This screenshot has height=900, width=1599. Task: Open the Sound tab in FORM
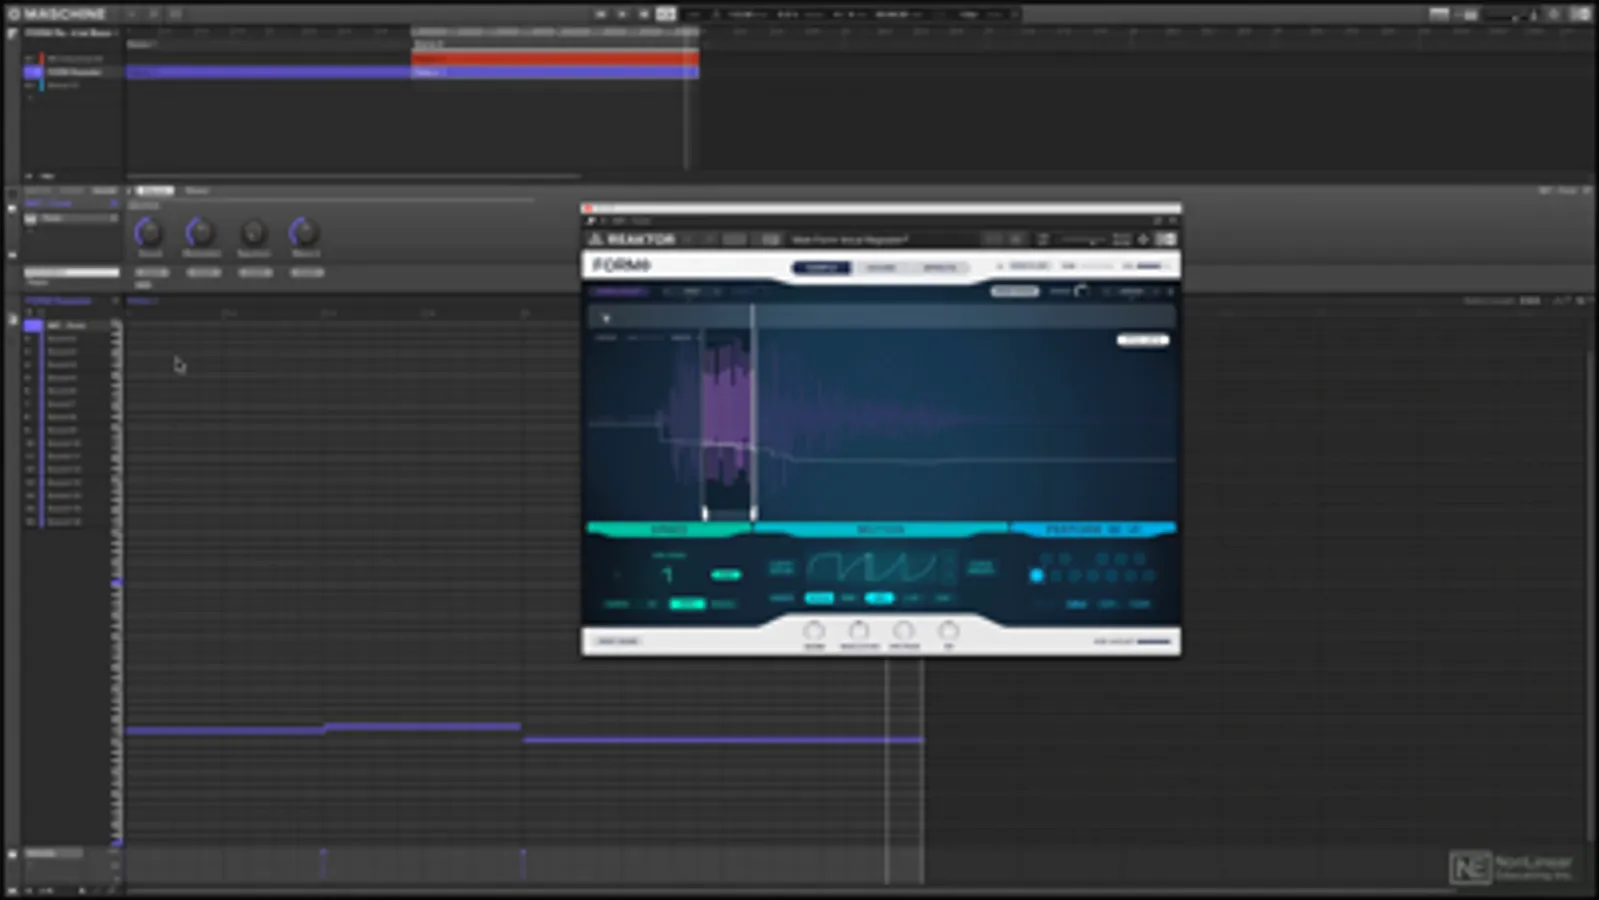880,268
